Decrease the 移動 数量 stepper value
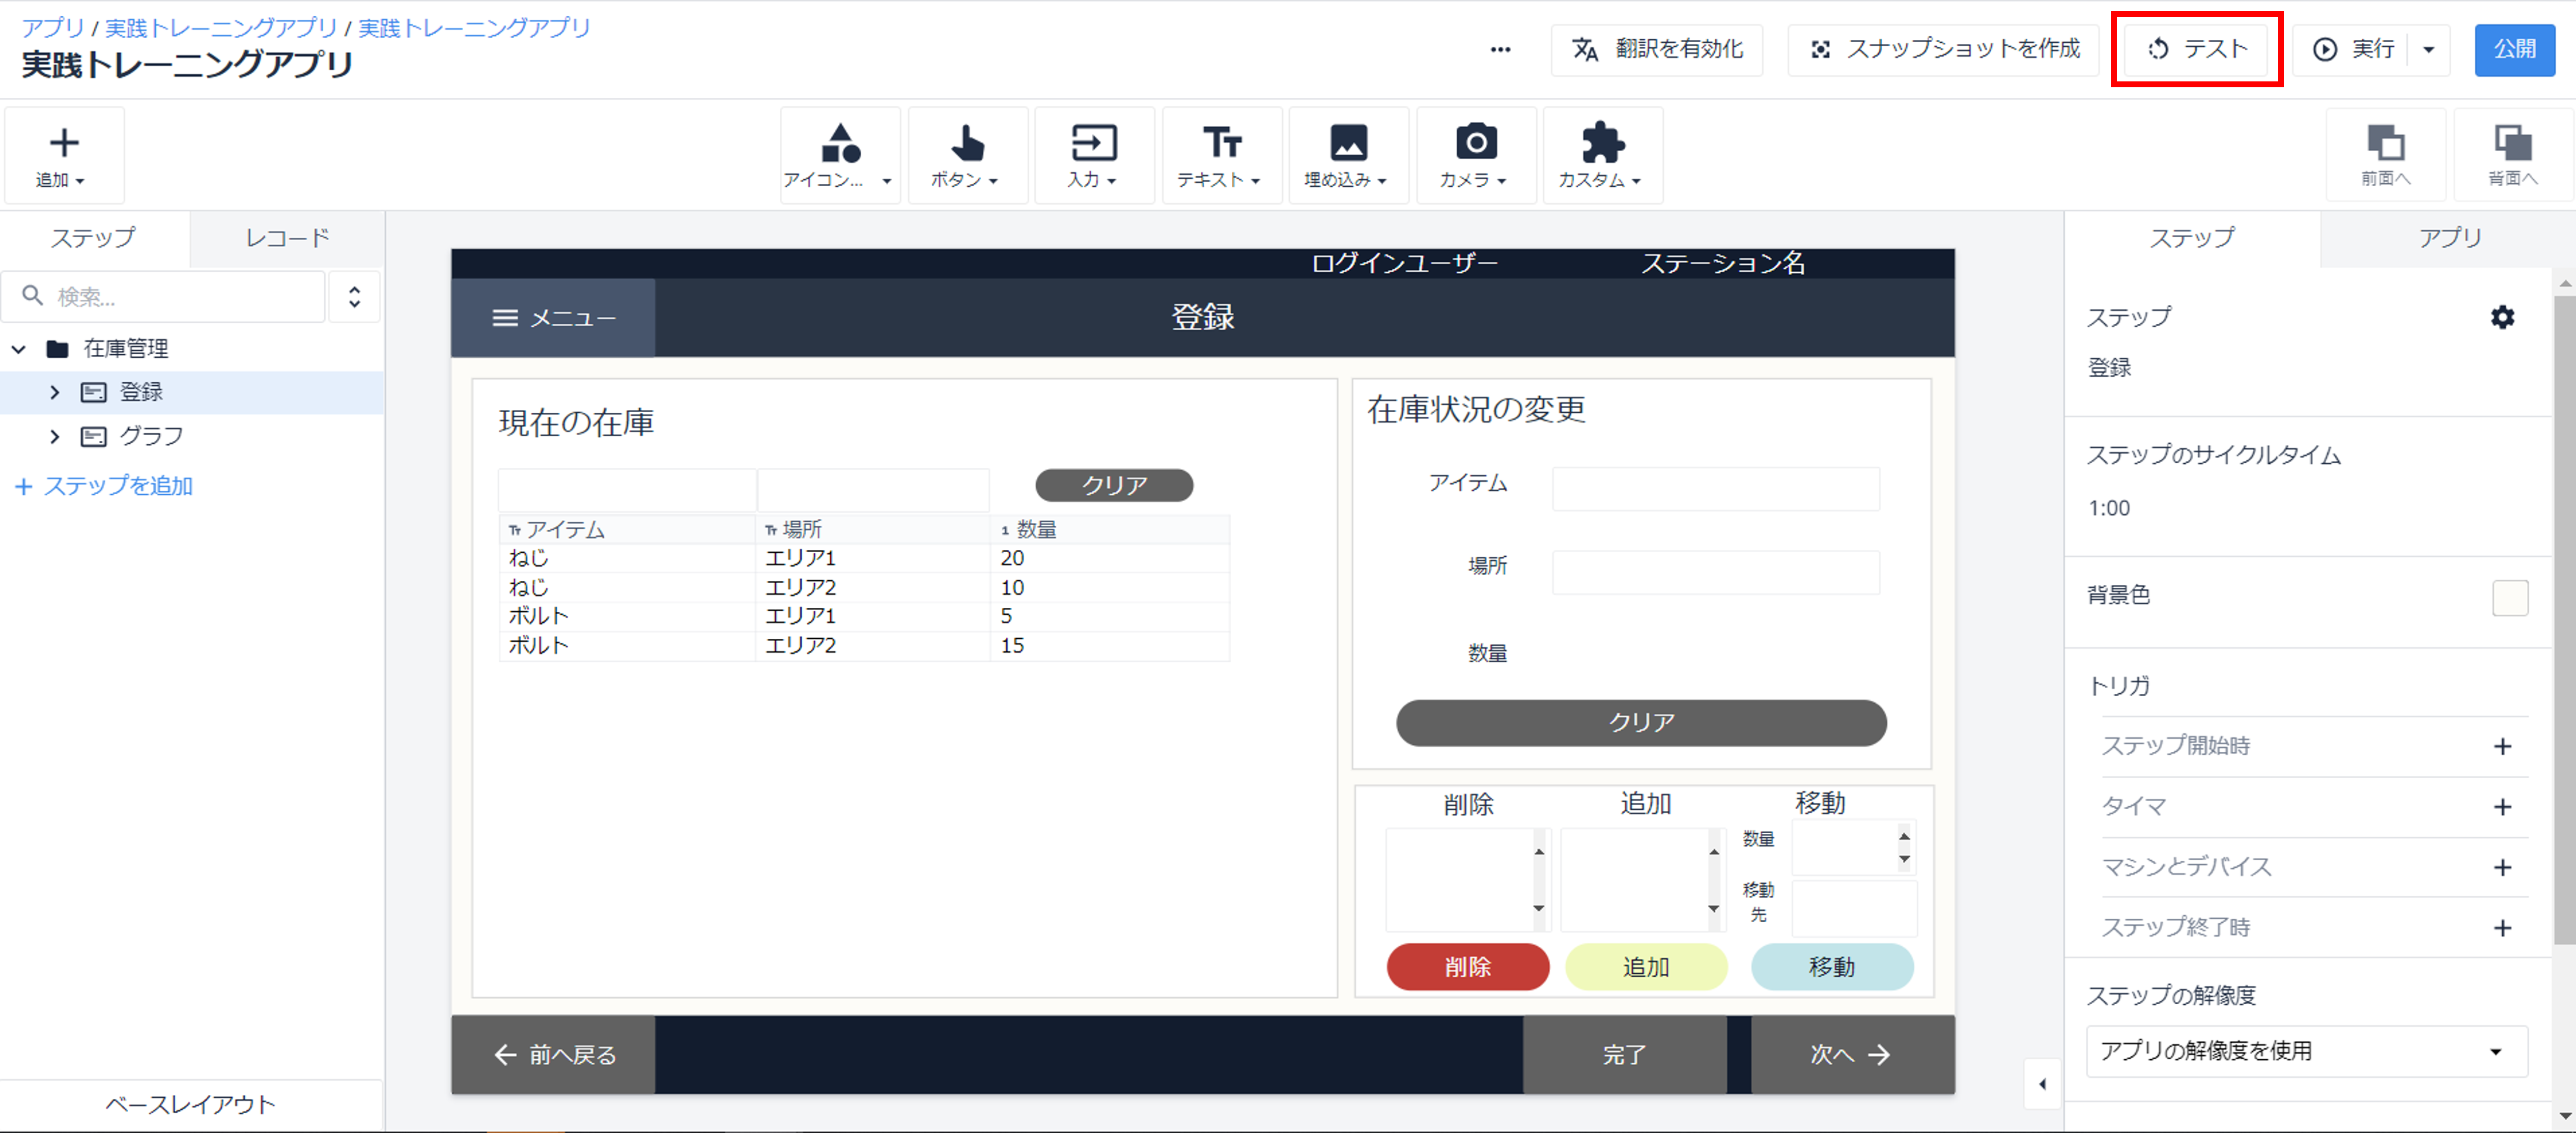 pos(1904,859)
